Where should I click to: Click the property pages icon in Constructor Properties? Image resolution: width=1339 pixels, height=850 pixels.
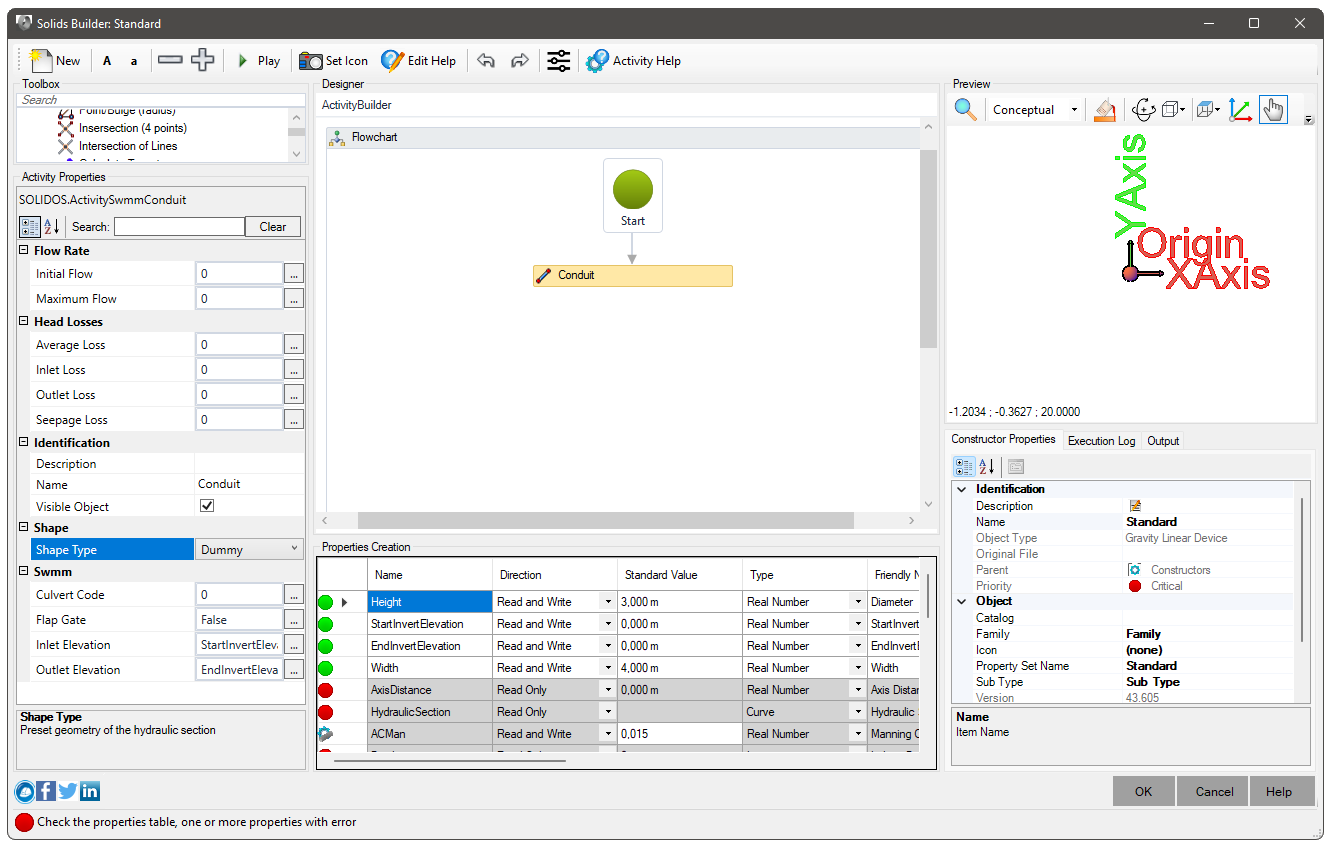1016,466
